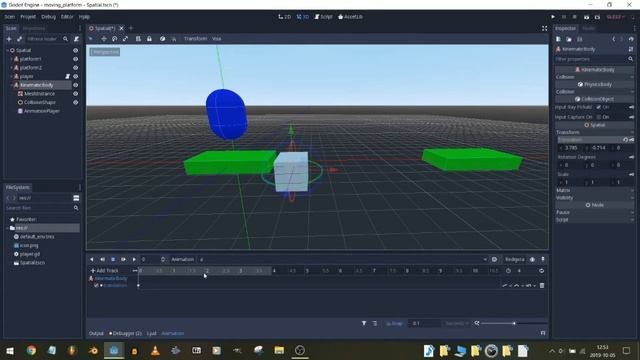Open Inspector object history icon
640x360 pixels.
pos(631,39)
